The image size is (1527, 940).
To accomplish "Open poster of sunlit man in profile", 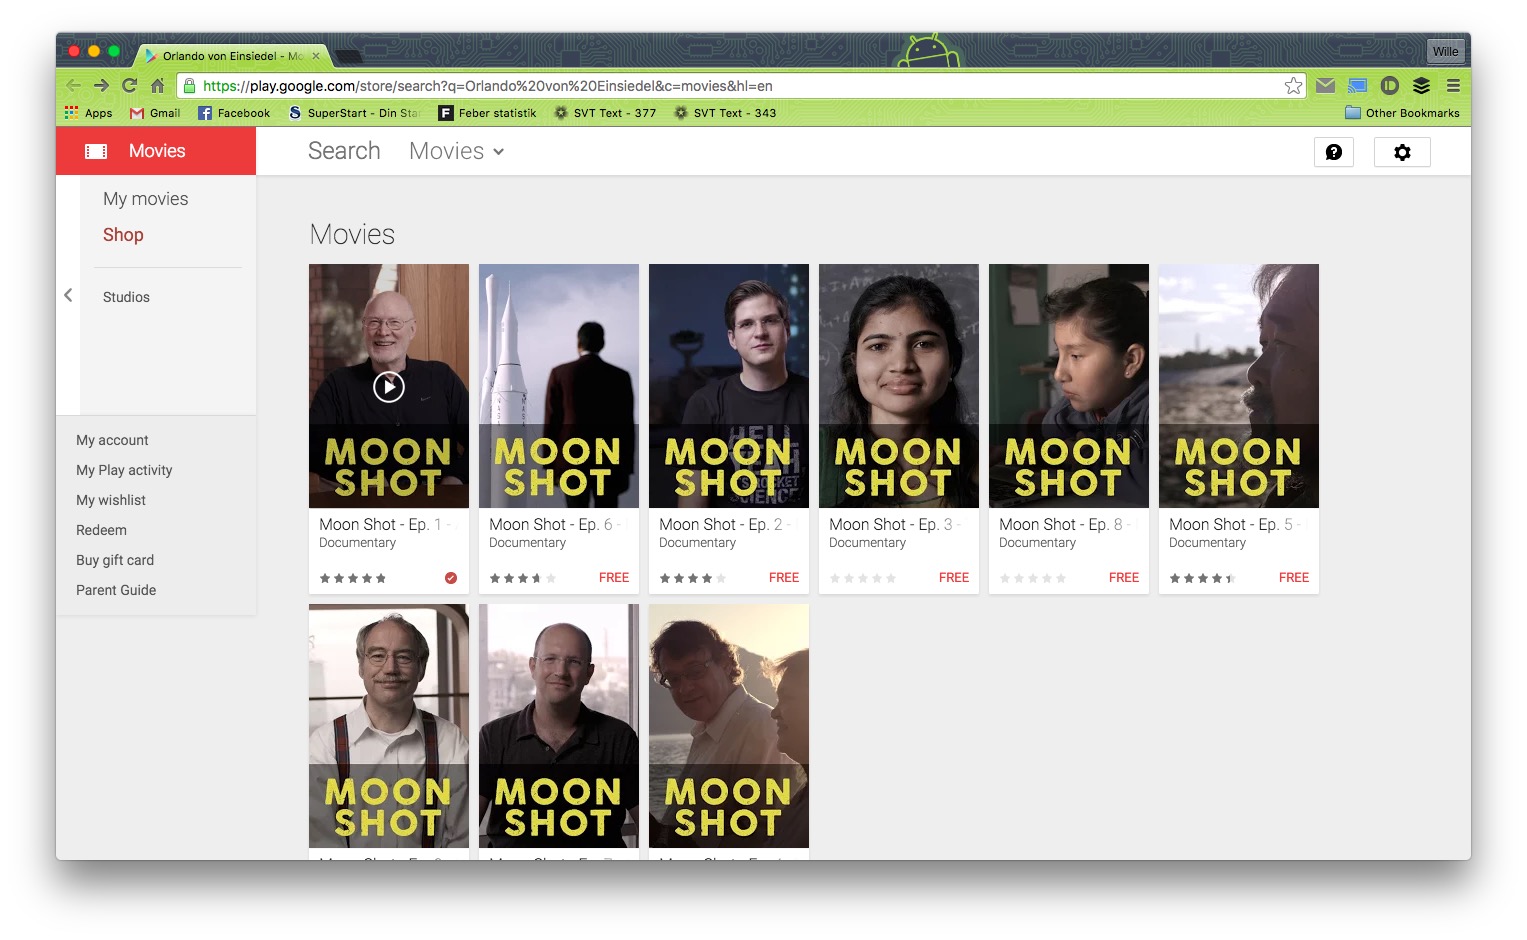I will point(729,726).
